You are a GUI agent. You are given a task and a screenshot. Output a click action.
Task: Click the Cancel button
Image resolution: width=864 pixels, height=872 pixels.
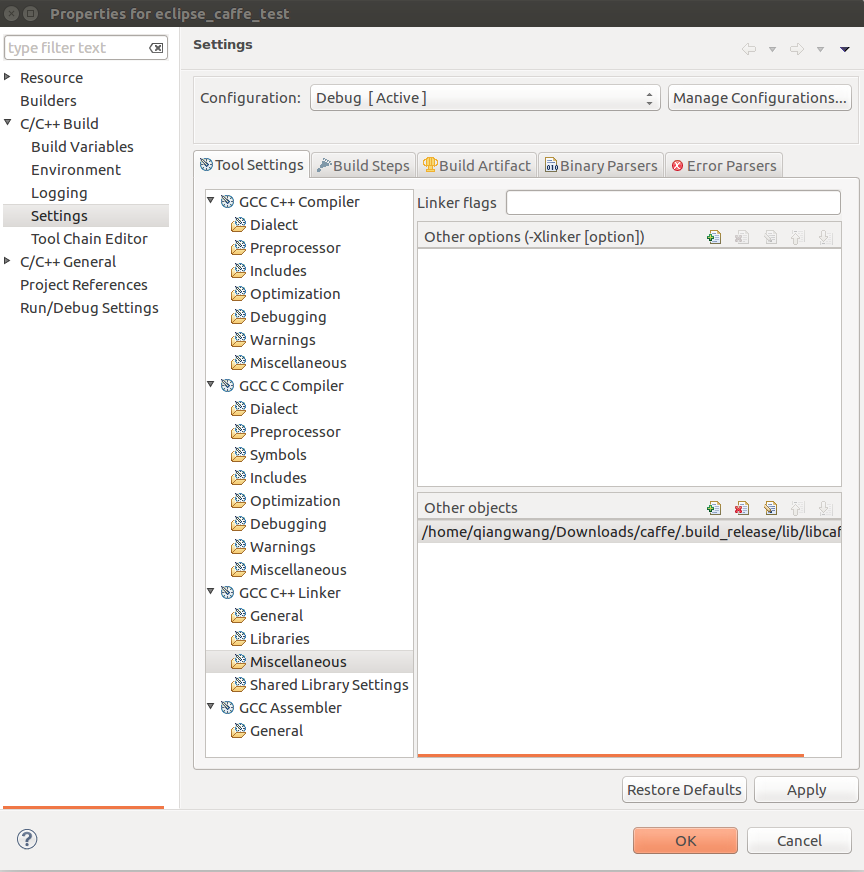pos(799,840)
